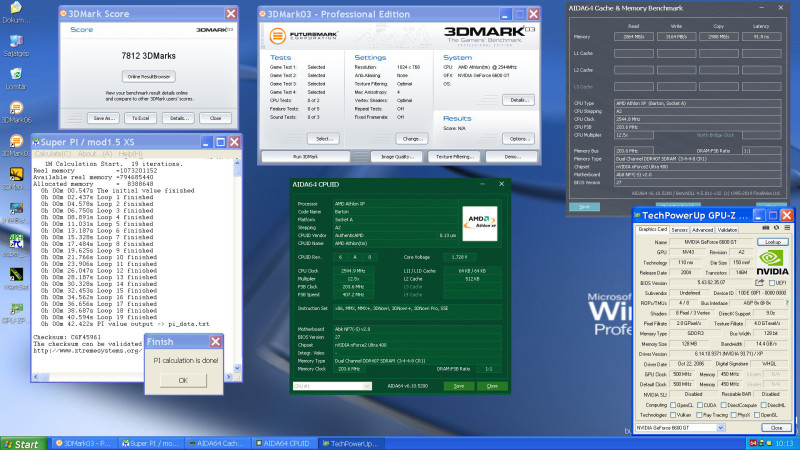
Task: Click the Super PI title bar icon
Action: click(x=36, y=142)
